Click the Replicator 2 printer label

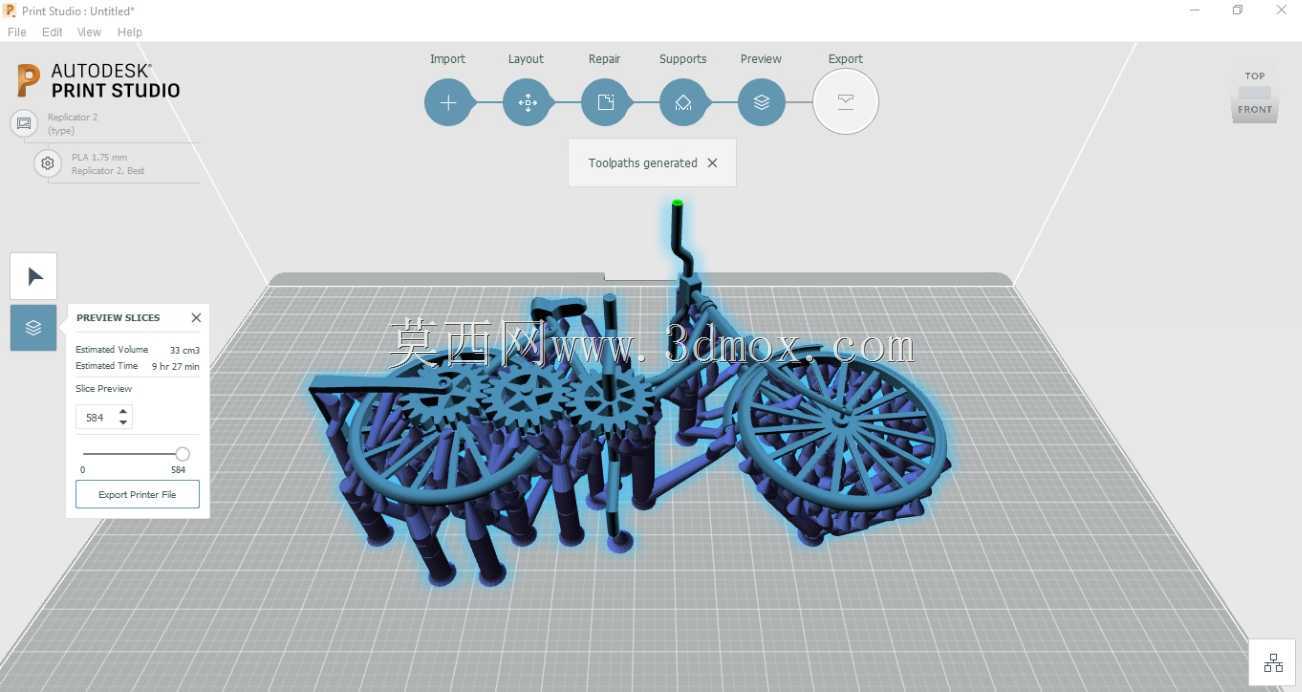73,117
